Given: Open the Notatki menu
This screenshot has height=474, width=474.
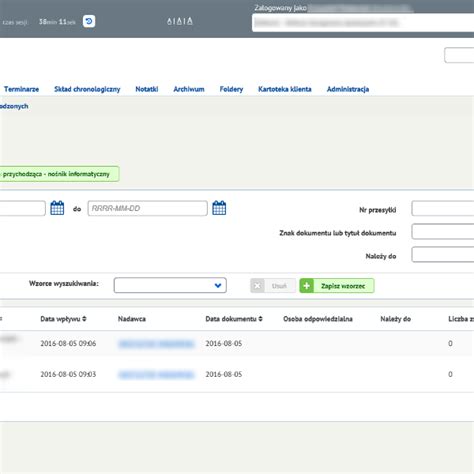Looking at the screenshot, I should 147,89.
